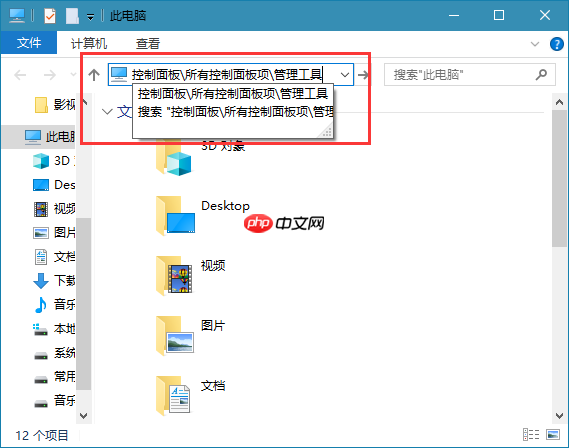Choose the 搜索 "控制面板..." suggestion
Image resolution: width=569 pixels, height=448 pixels.
point(233,111)
